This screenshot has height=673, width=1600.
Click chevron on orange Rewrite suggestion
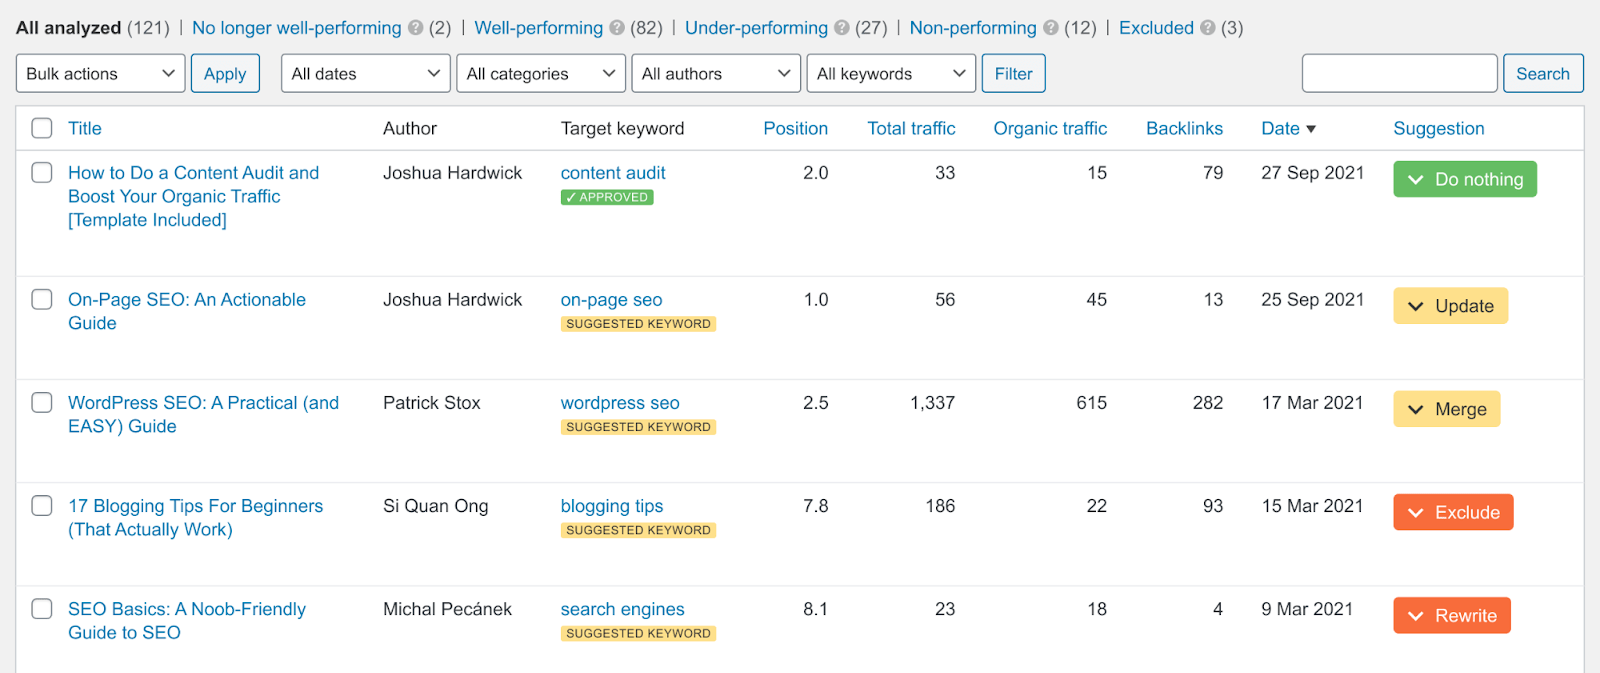click(x=1416, y=616)
